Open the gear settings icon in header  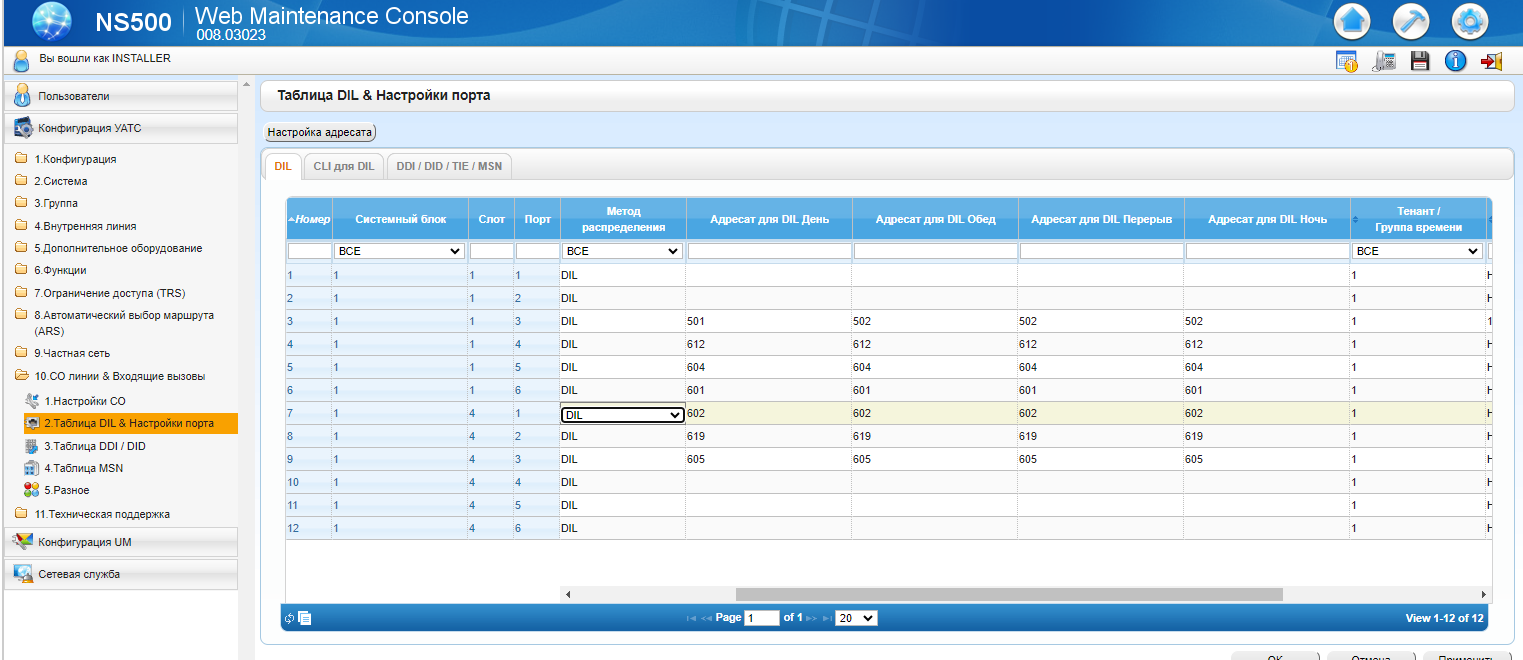1470,20
